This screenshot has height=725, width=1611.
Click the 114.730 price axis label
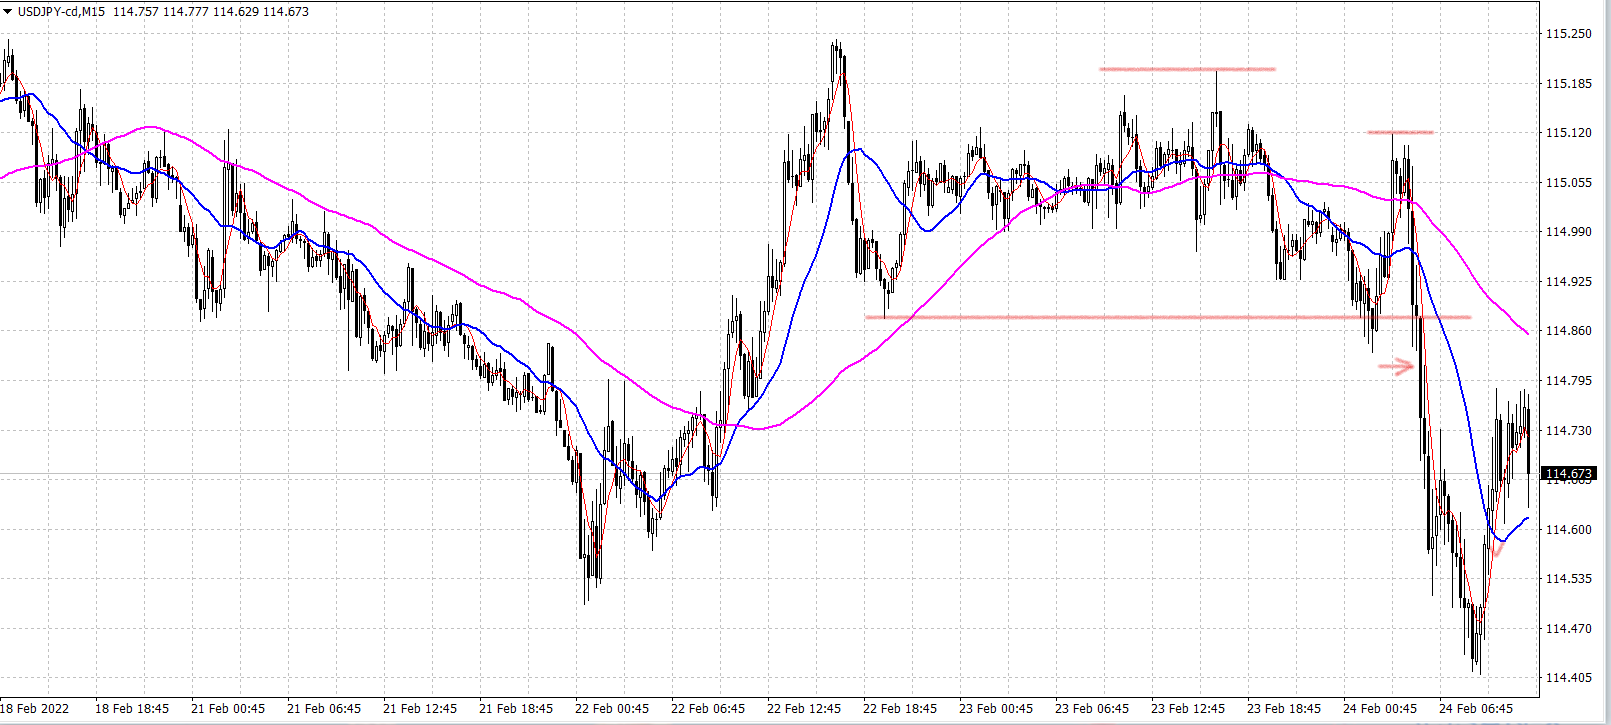coord(1568,430)
